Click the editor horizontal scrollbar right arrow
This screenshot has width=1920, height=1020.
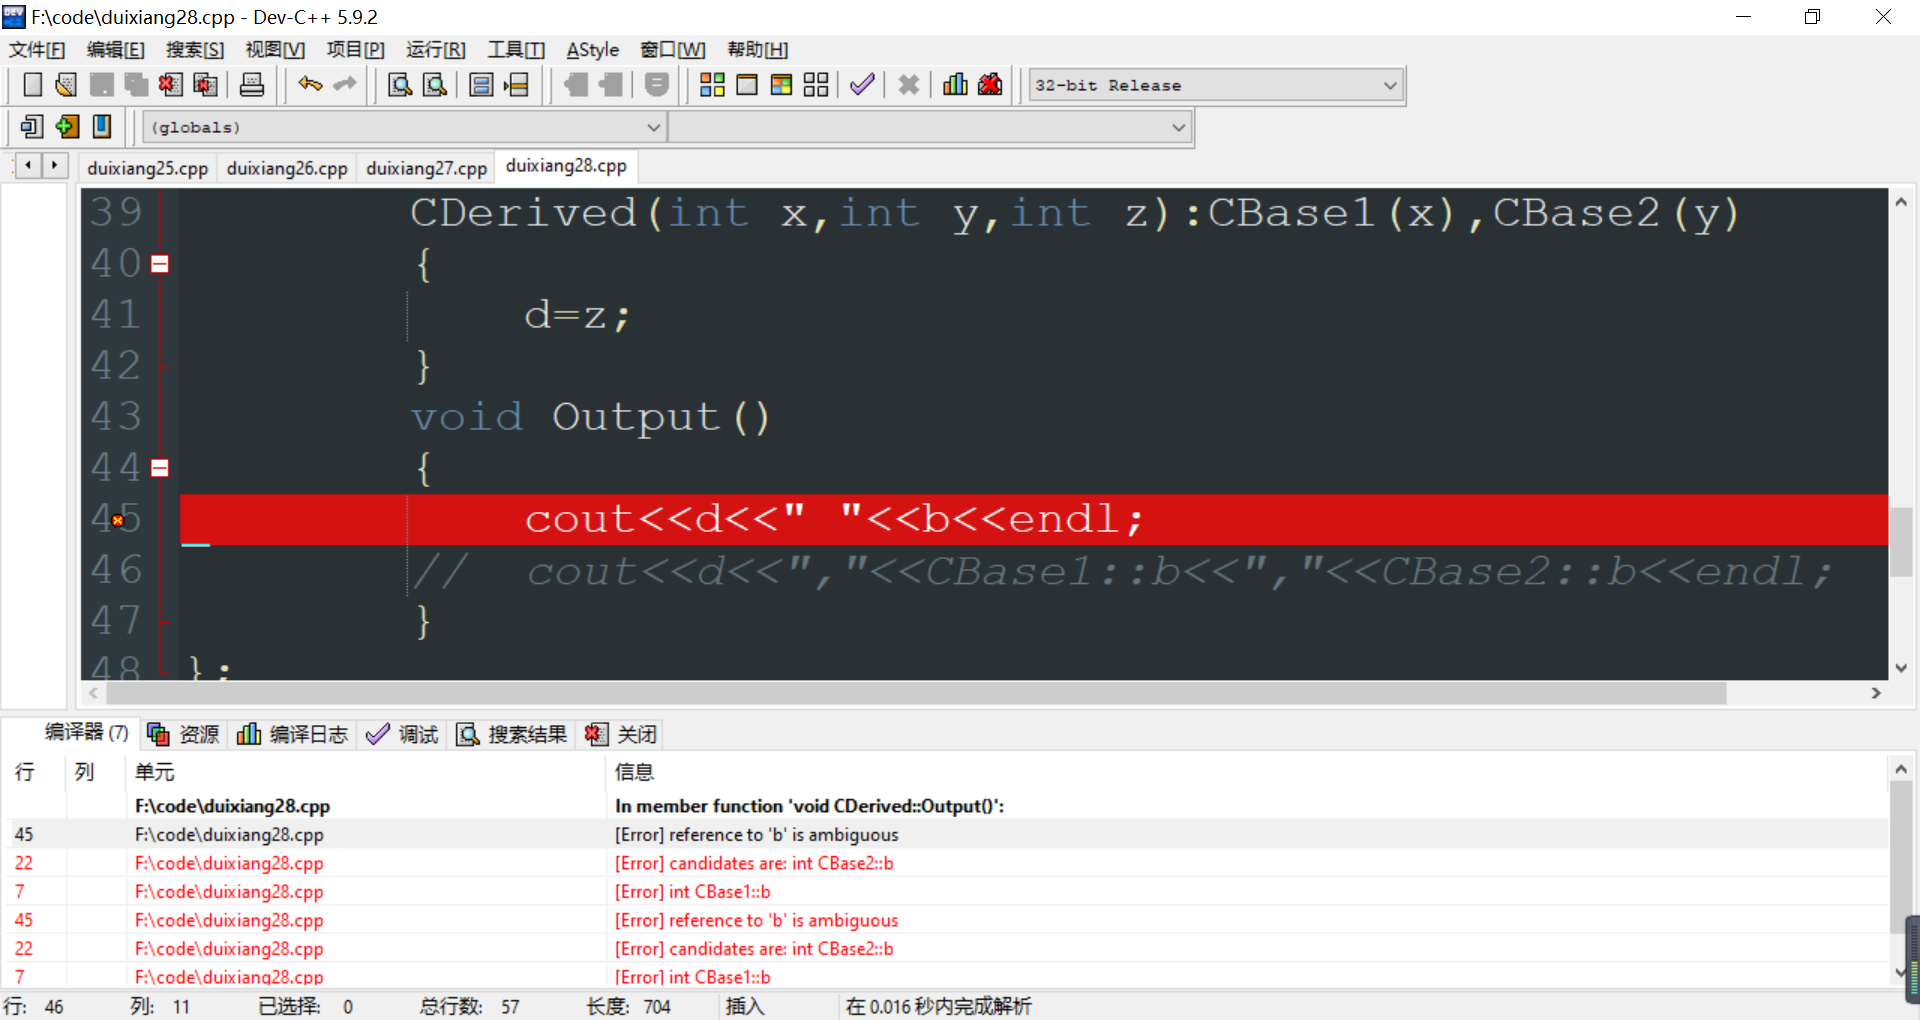pos(1876,693)
